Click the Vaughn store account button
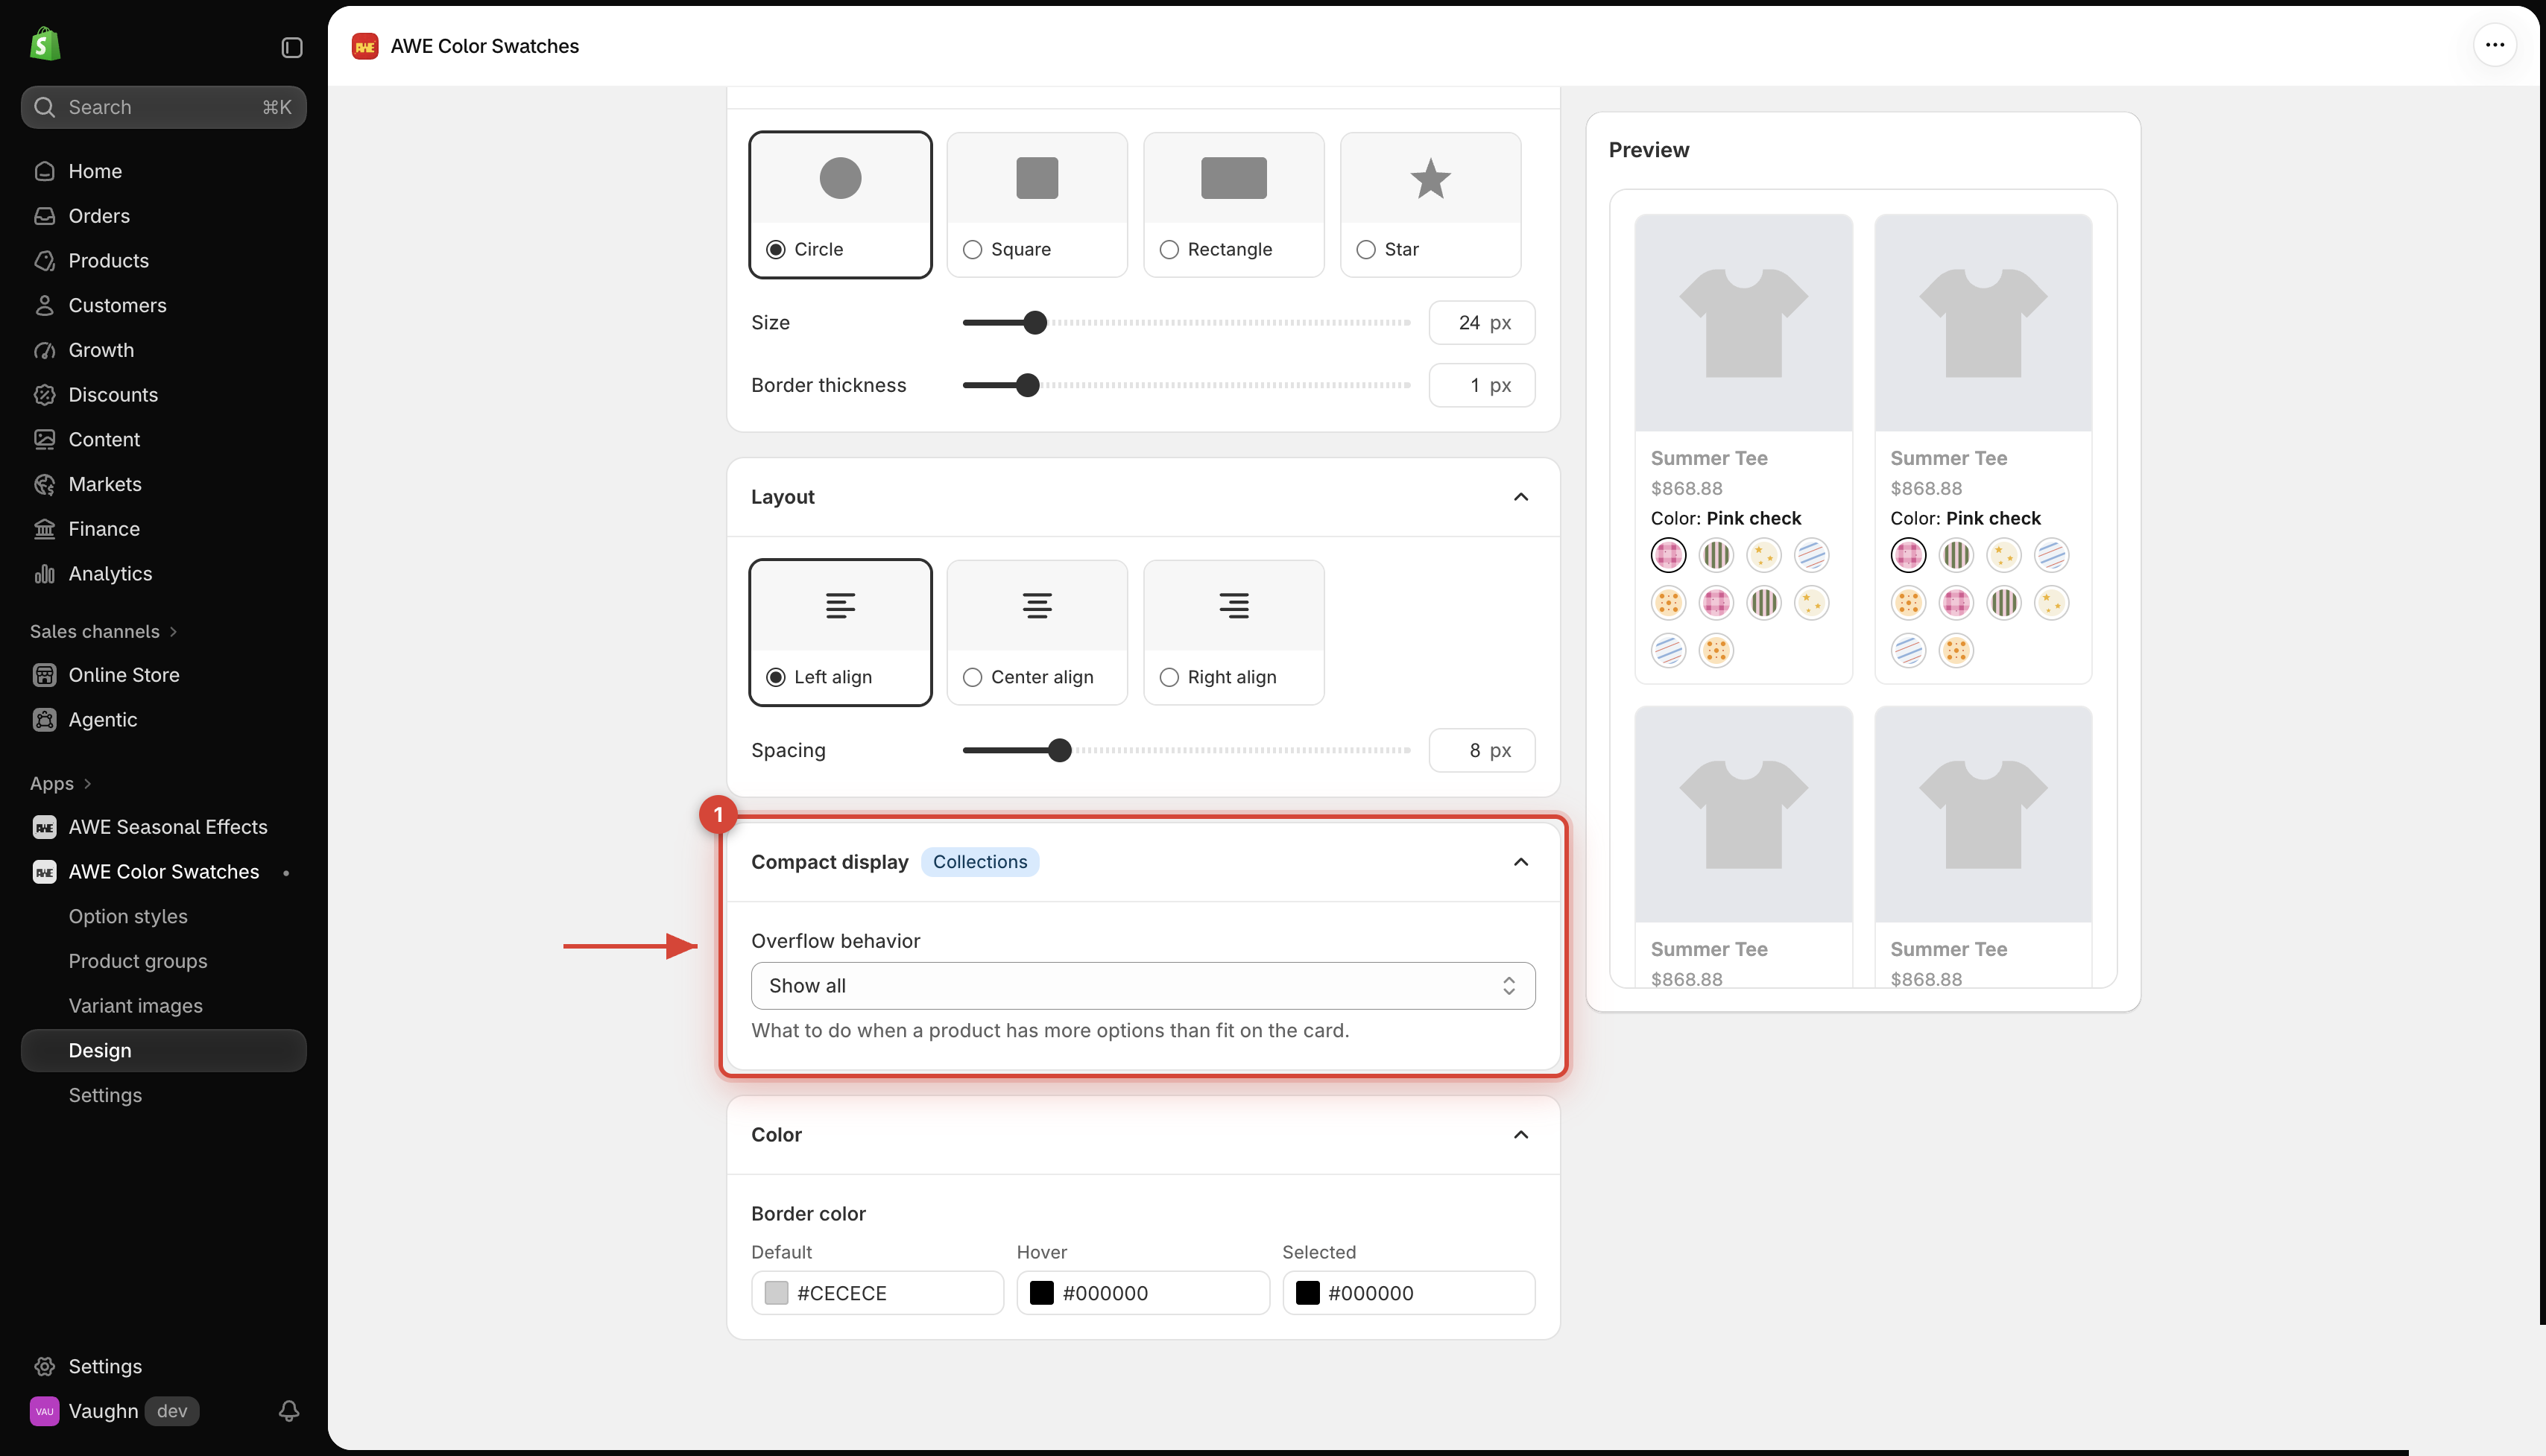2546x1456 pixels. tap(115, 1411)
